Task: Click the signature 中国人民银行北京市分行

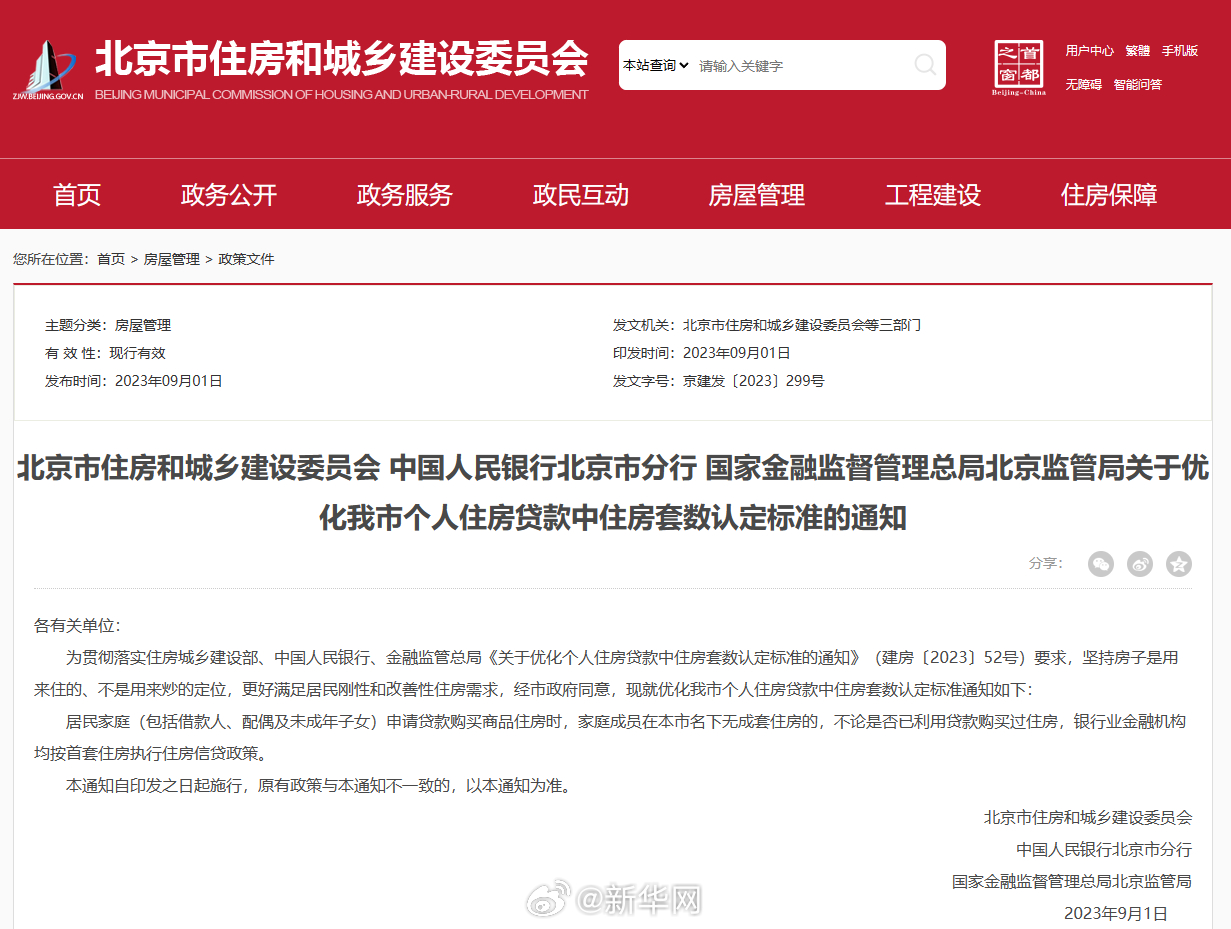Action: [1104, 850]
